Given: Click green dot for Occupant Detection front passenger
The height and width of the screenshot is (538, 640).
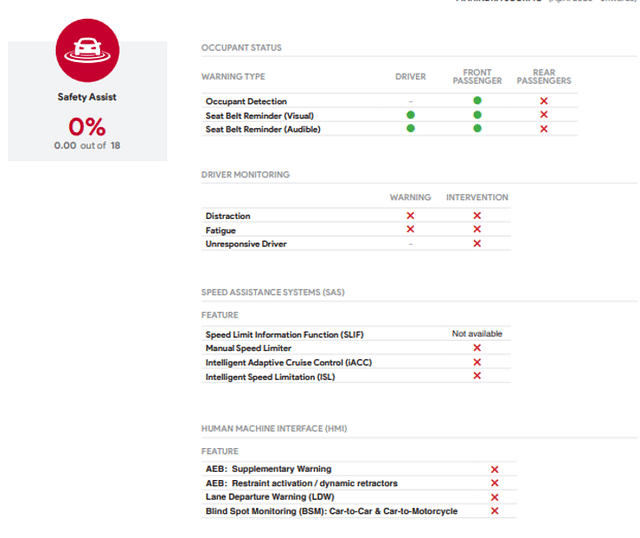Looking at the screenshot, I should coord(477,100).
